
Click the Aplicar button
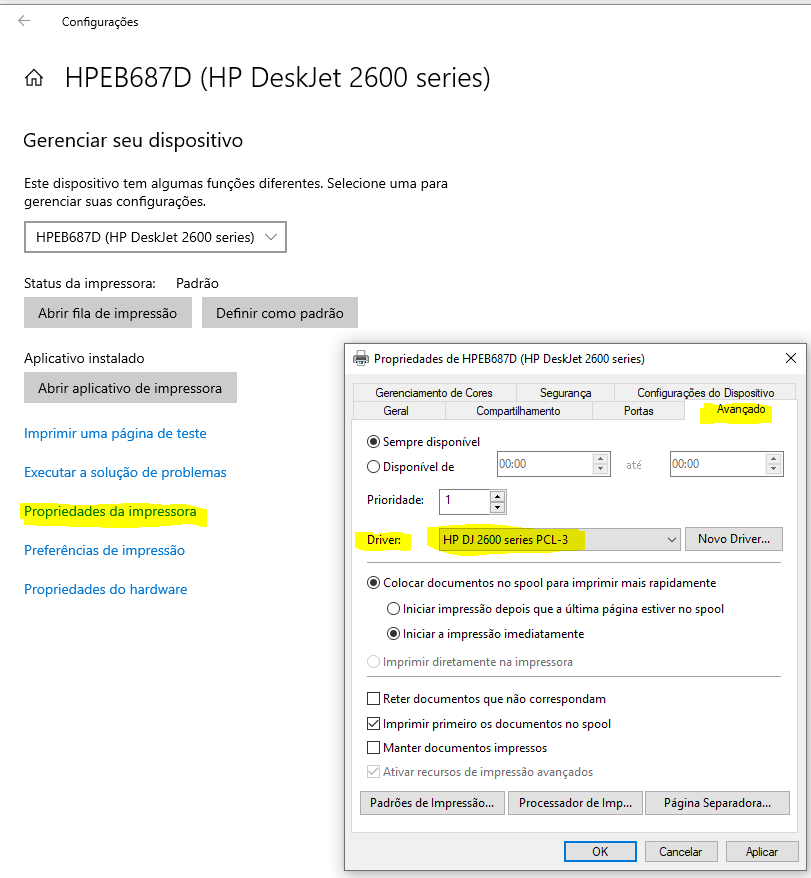coord(762,852)
